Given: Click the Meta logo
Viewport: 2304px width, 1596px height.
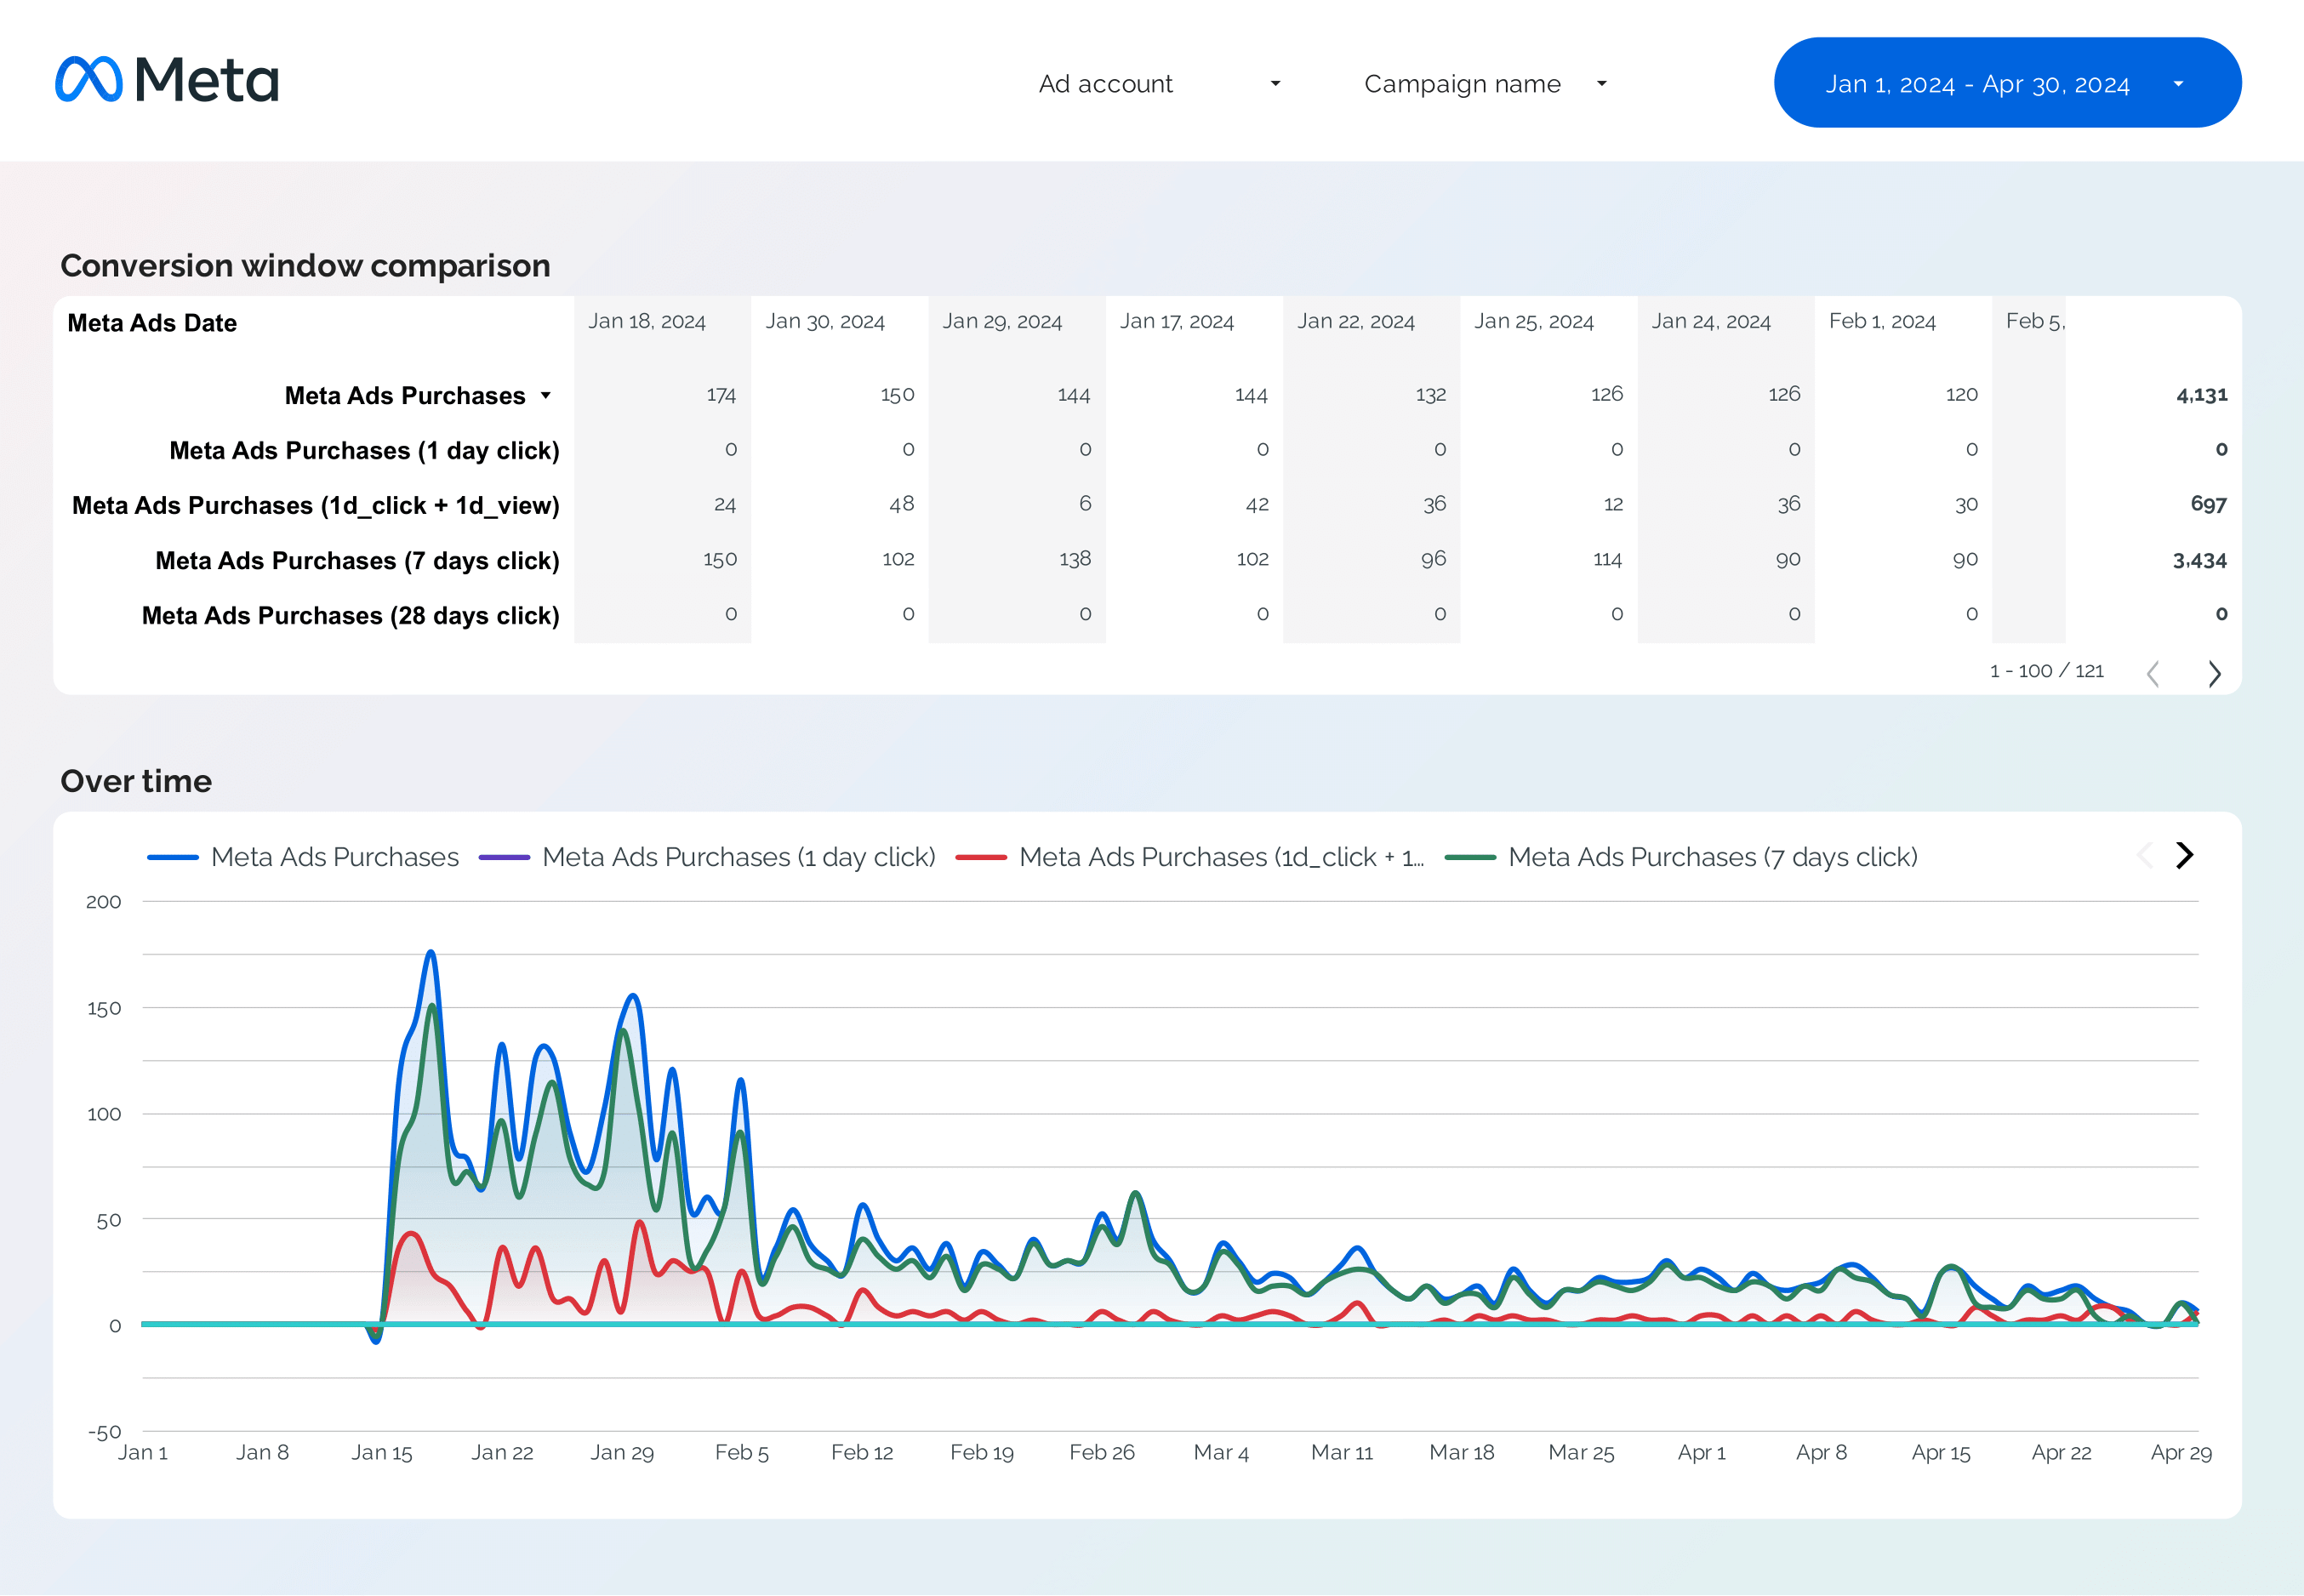Looking at the screenshot, I should [167, 80].
